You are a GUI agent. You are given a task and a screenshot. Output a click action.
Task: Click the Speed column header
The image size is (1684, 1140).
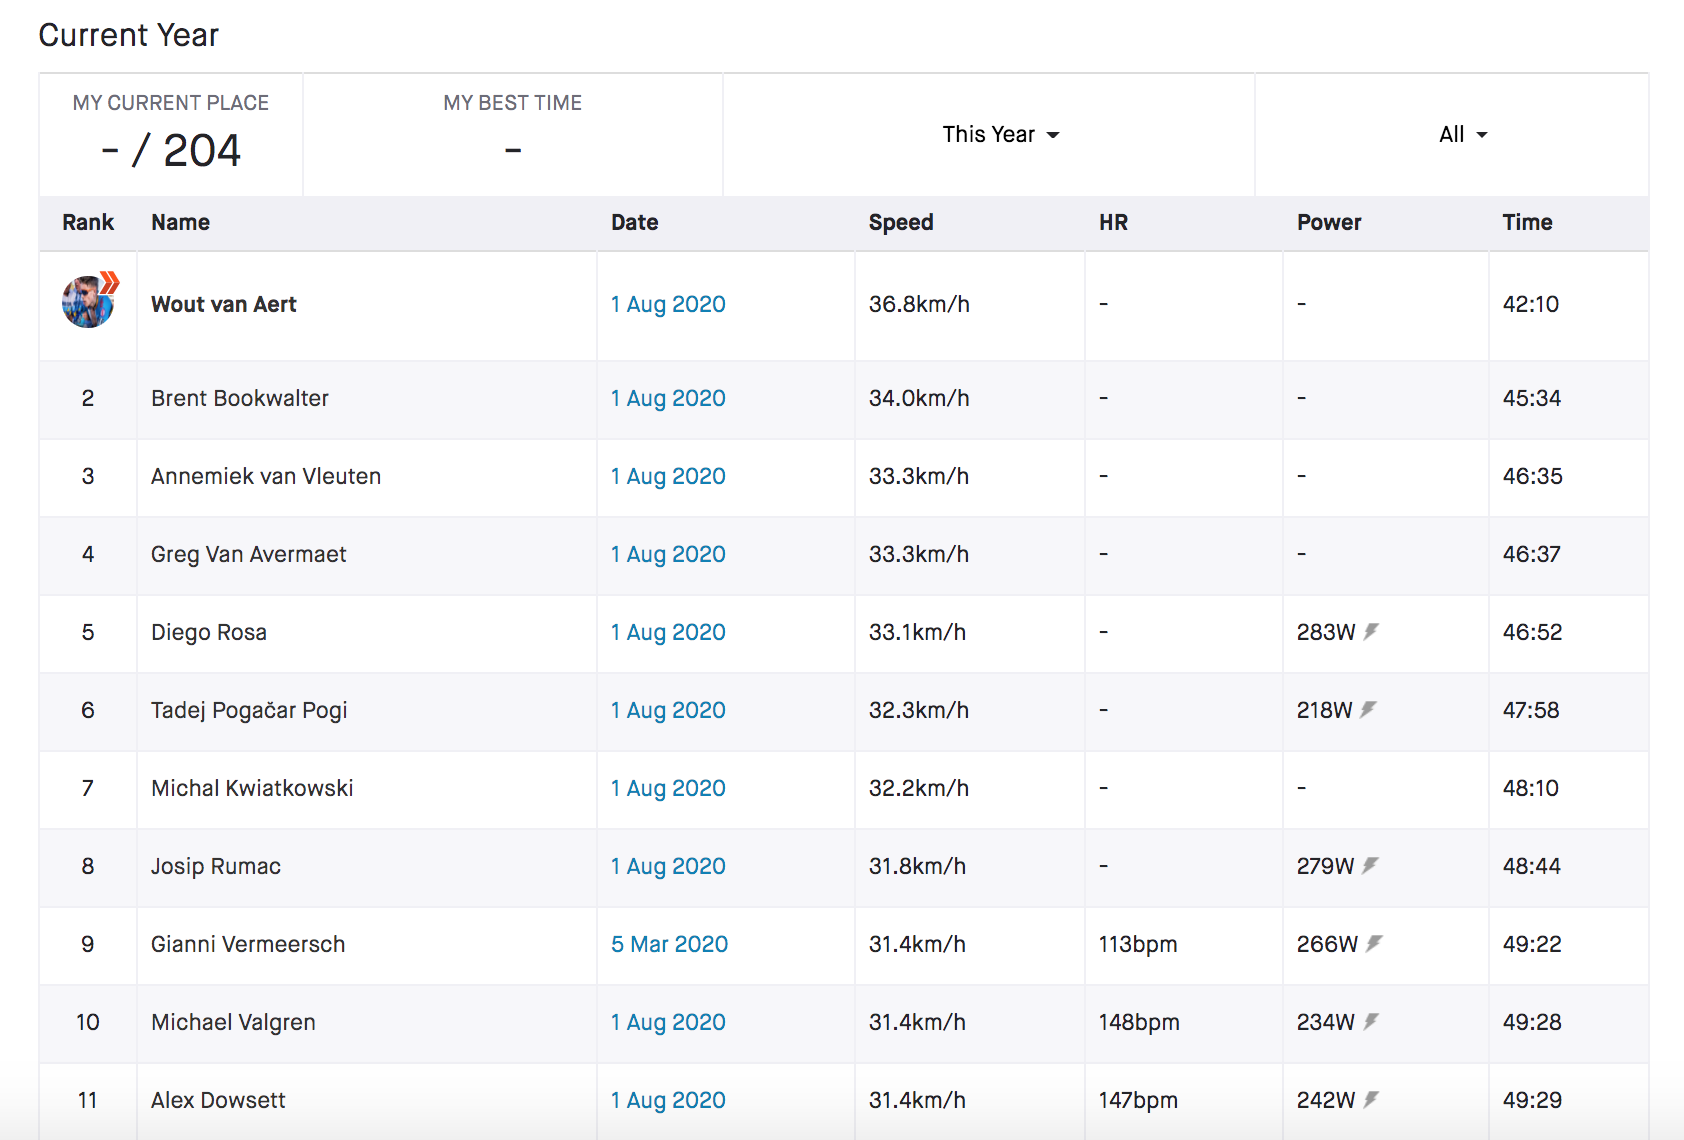(x=900, y=222)
